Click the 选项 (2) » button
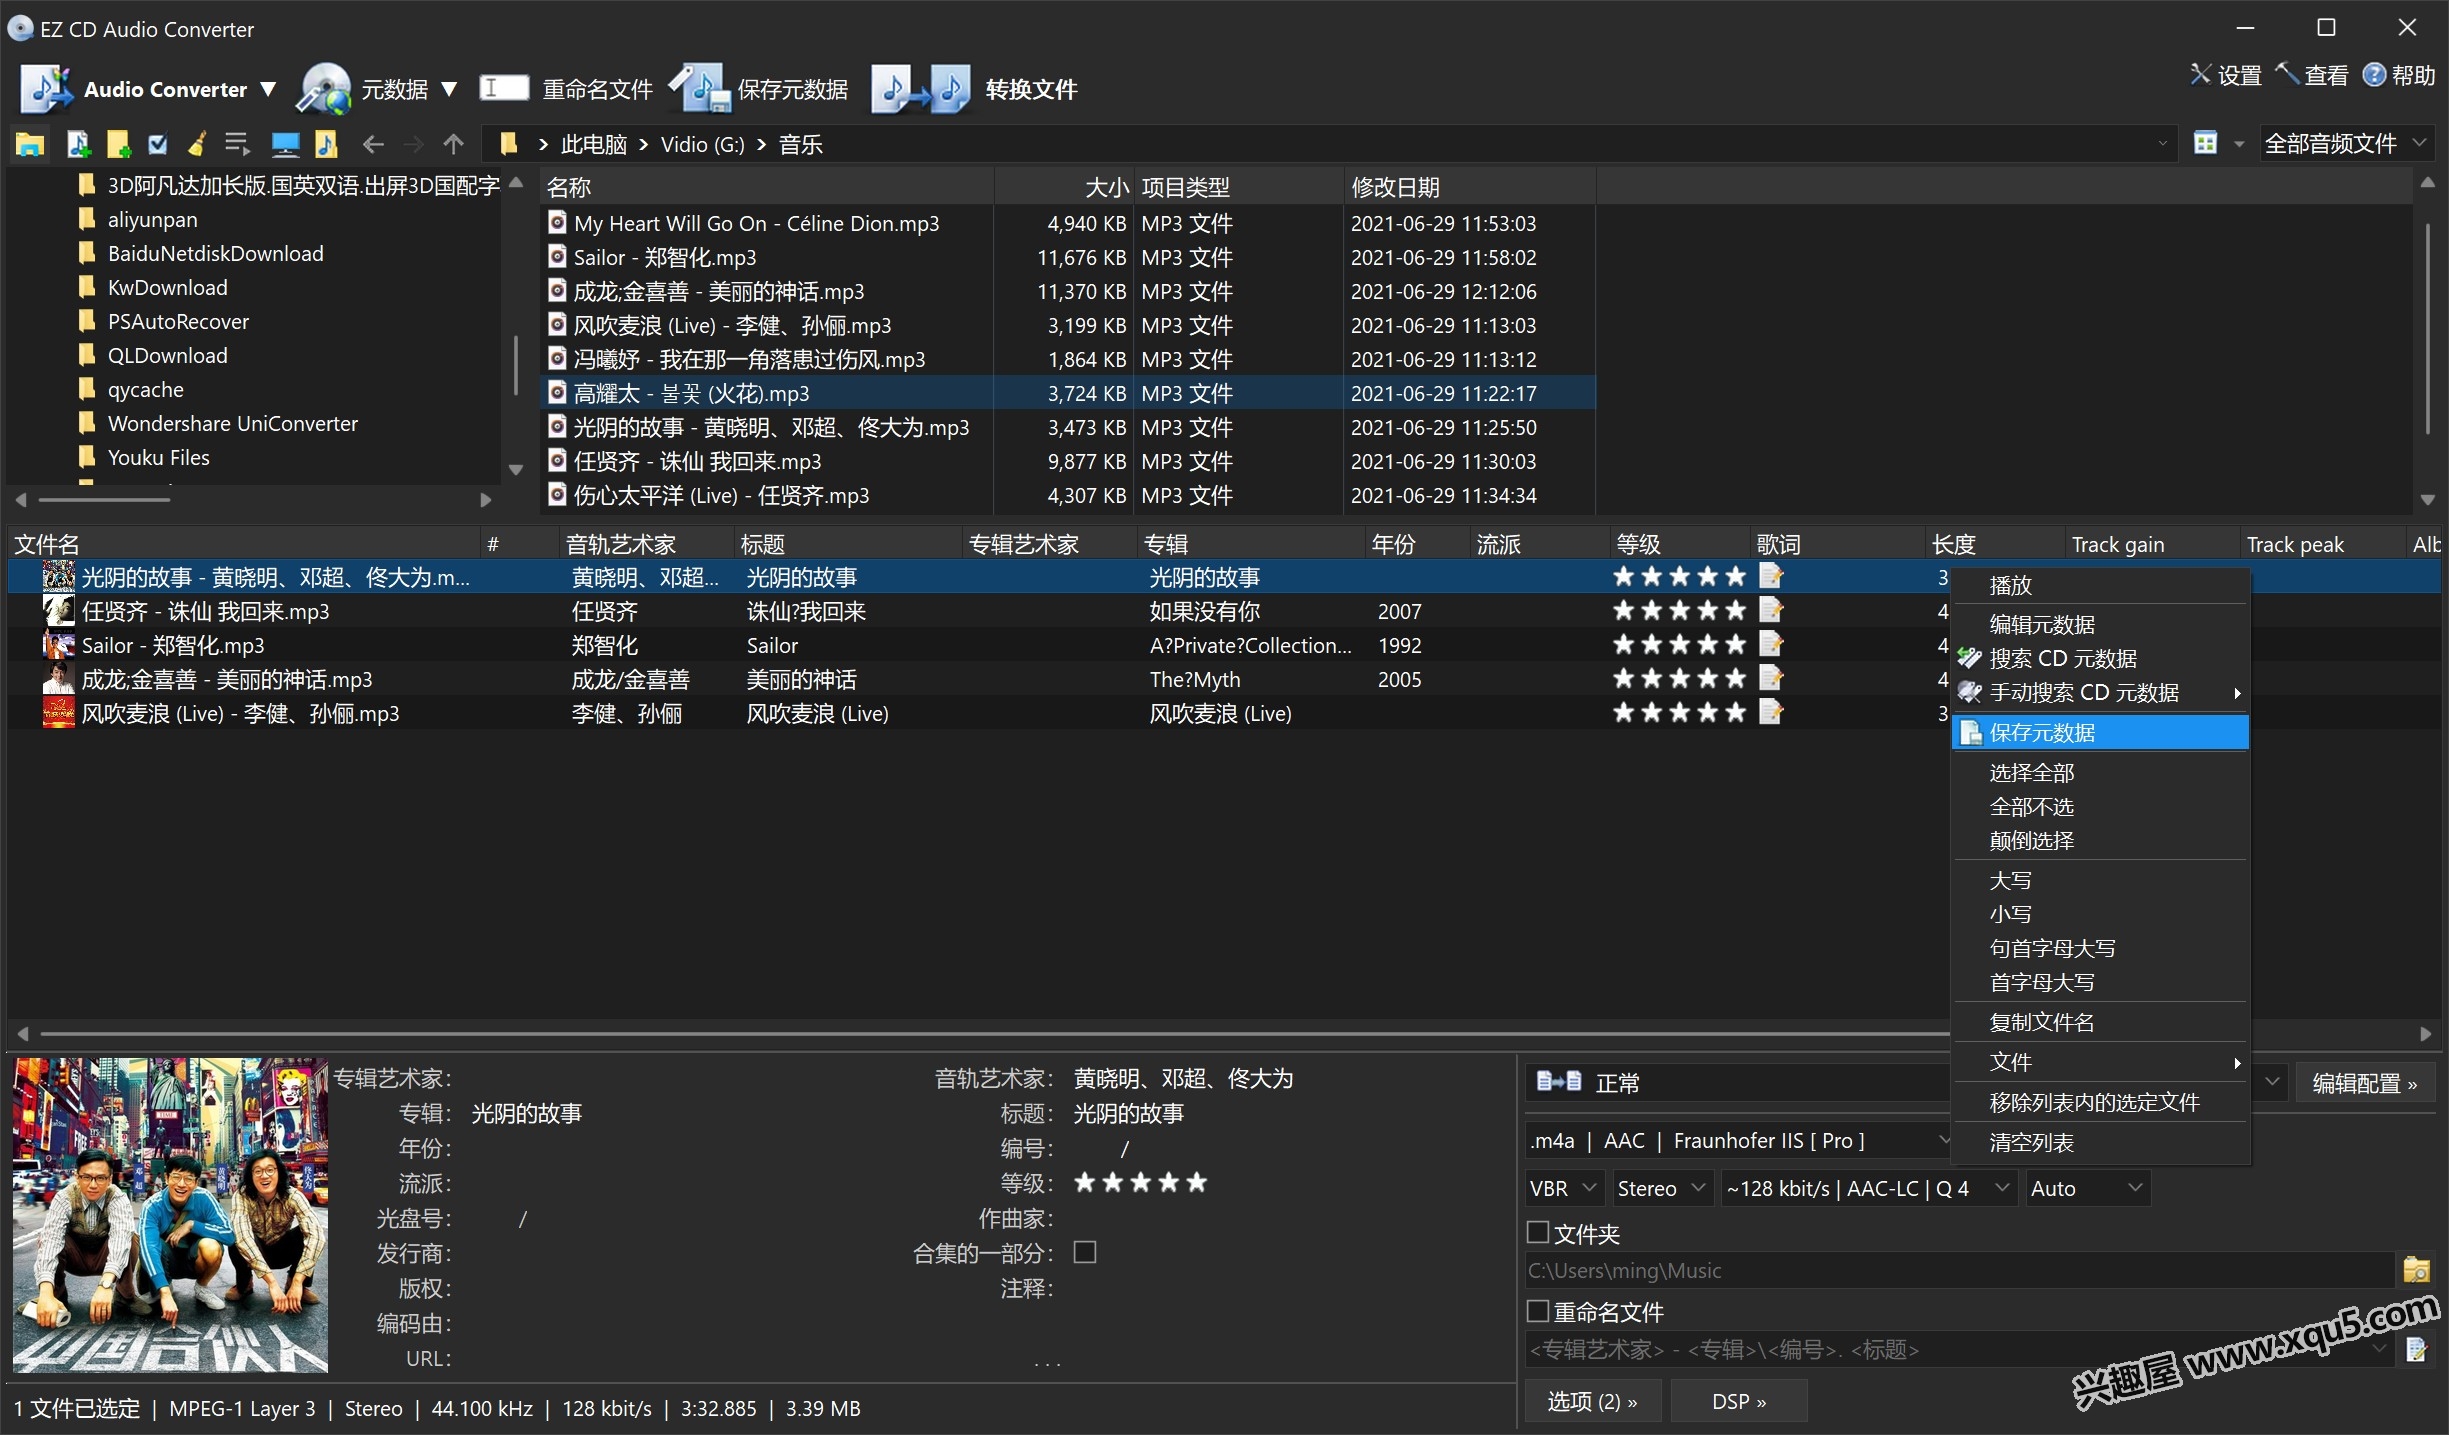 pos(1593,1401)
